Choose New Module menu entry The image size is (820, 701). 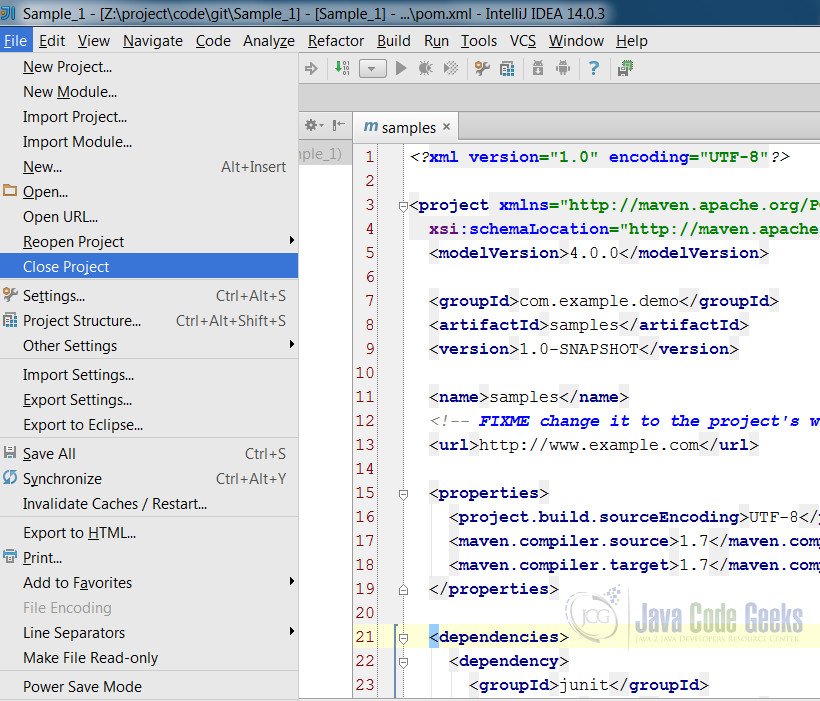tap(149, 92)
